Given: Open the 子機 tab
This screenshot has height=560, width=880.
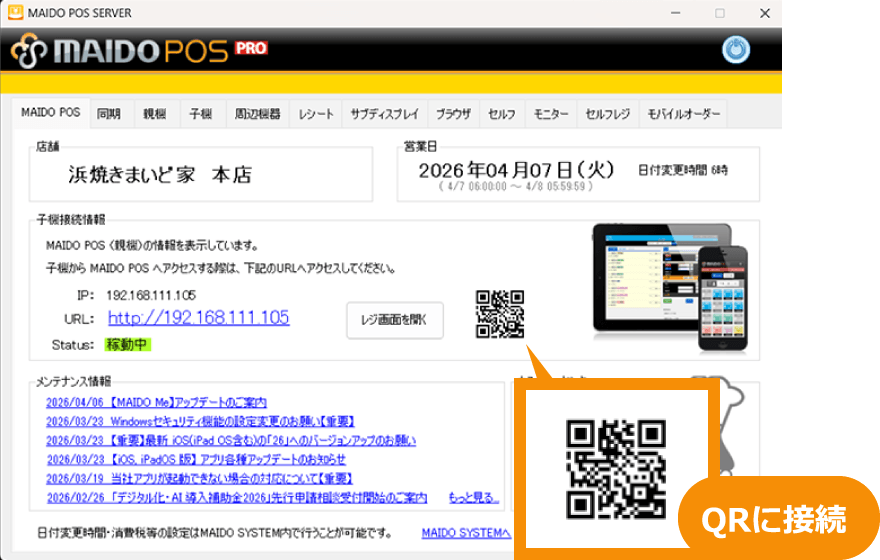Looking at the screenshot, I should (200, 114).
